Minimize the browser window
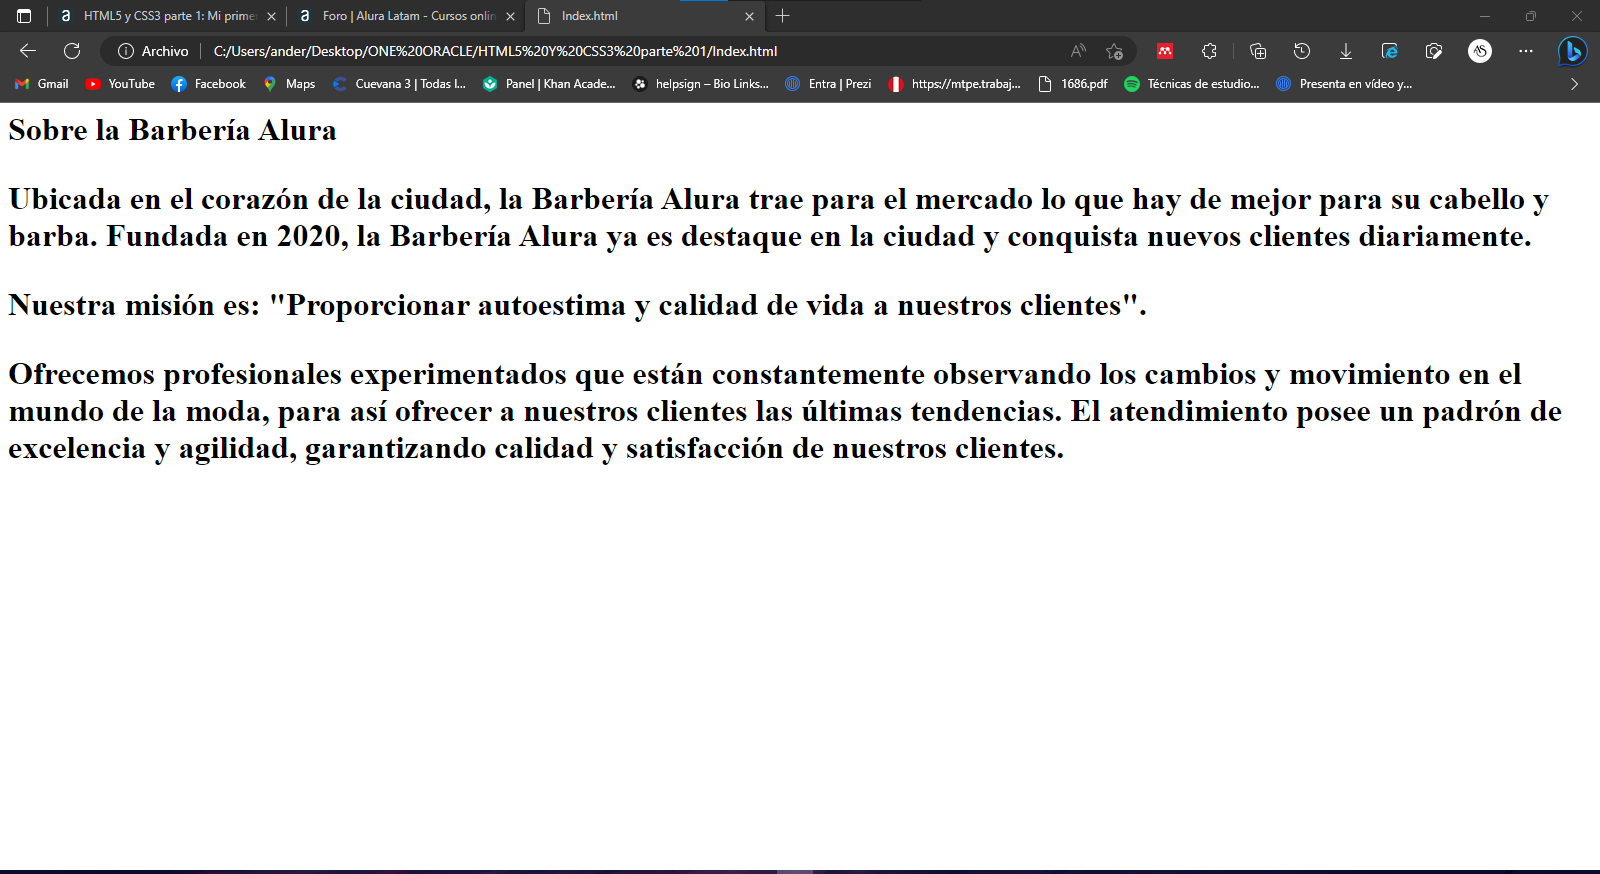 point(1484,16)
